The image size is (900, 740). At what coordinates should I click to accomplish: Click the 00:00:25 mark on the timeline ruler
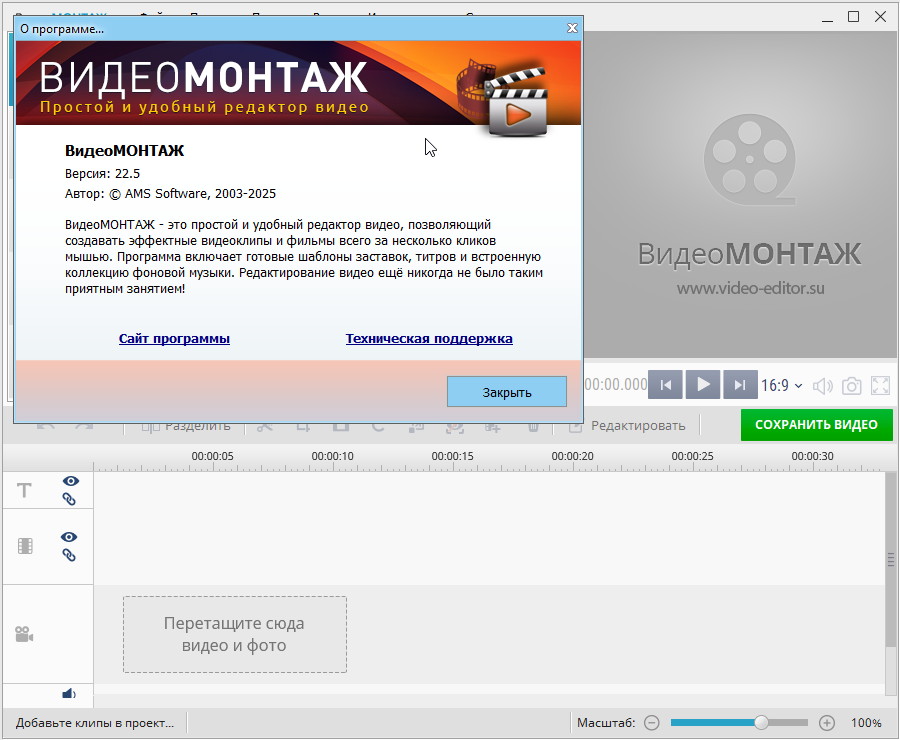point(692,456)
